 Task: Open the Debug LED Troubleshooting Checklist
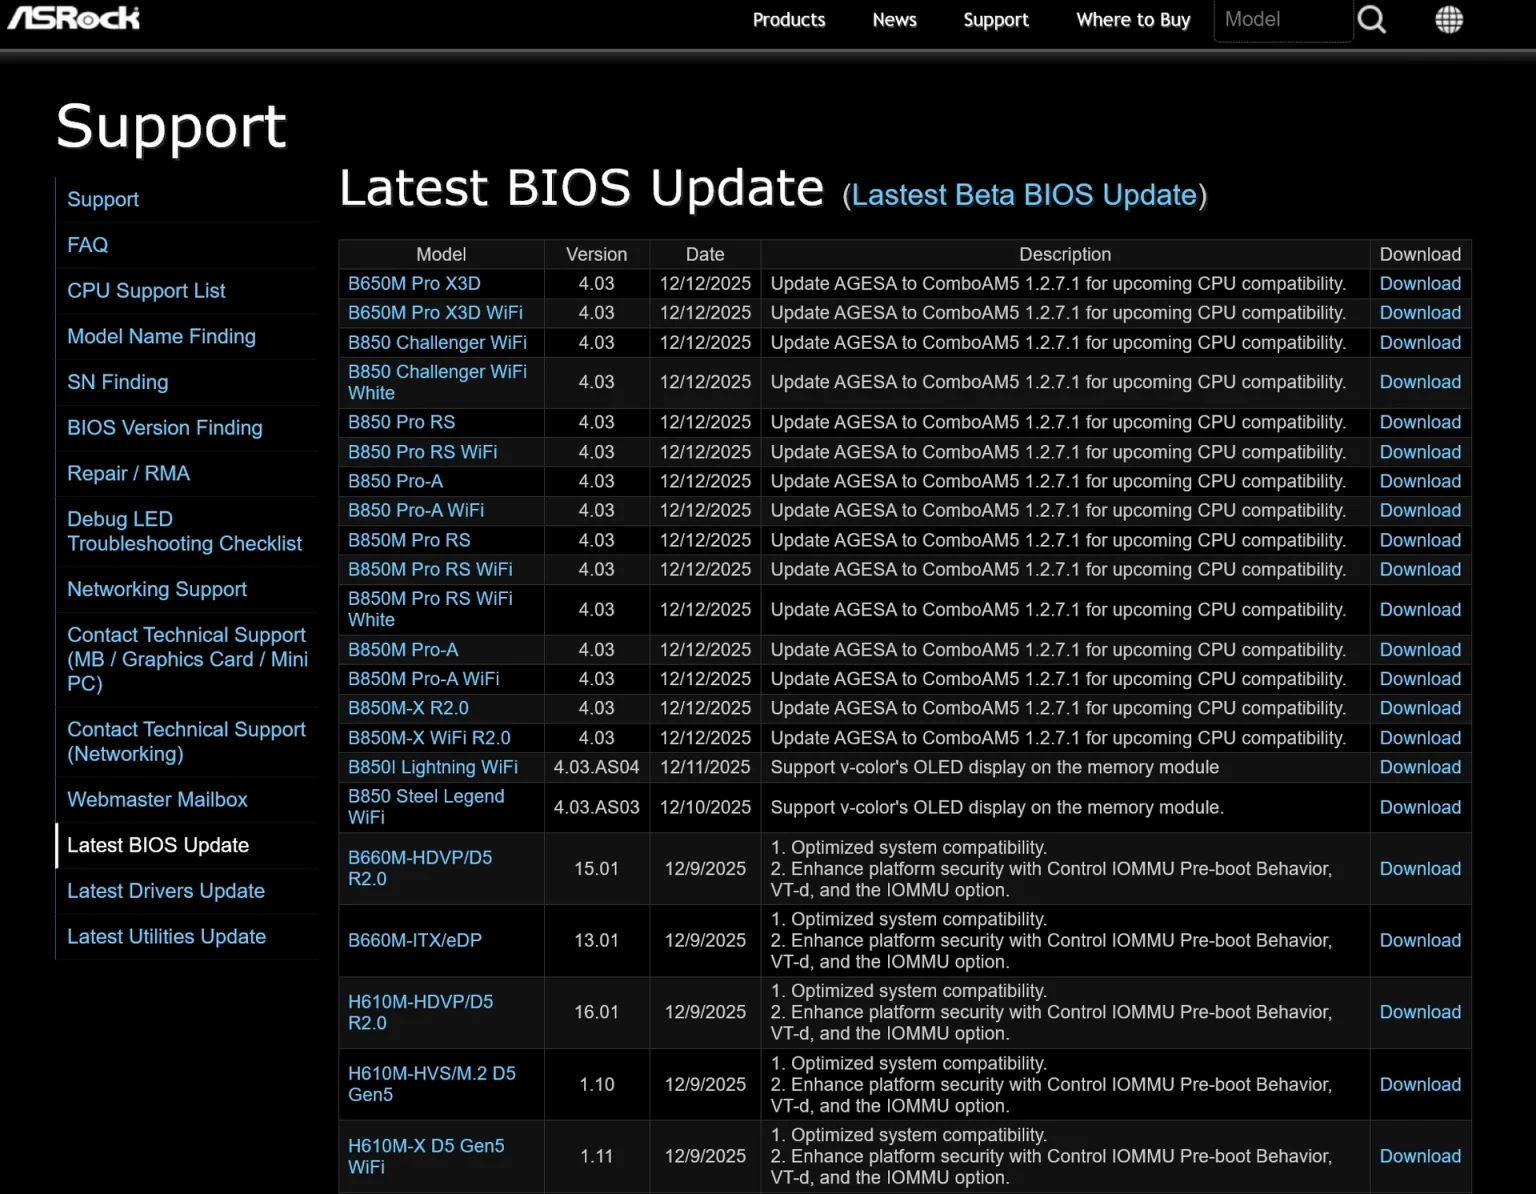click(x=184, y=531)
